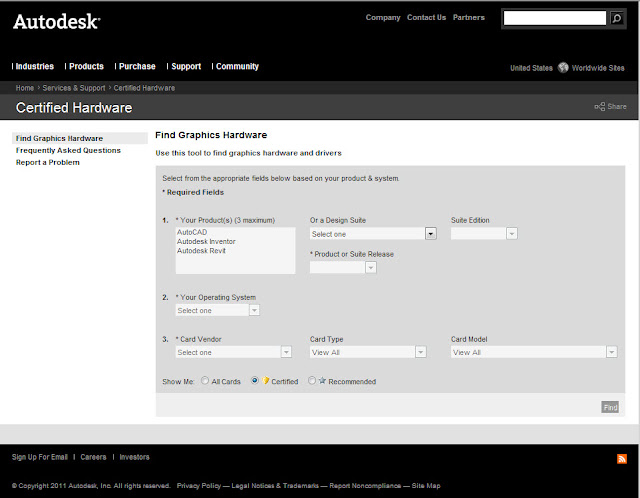Open the Community menu
Screen dimensions: 640x498
(x=237, y=66)
